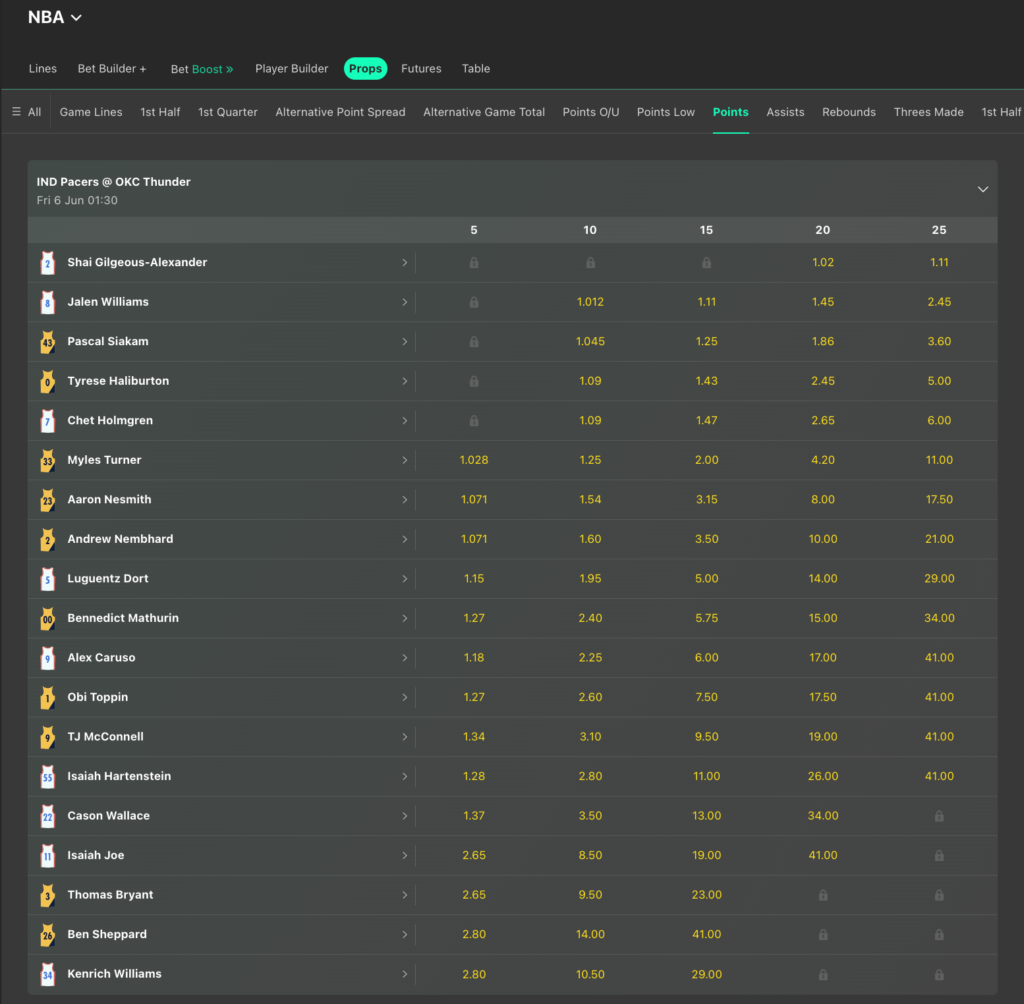Select the Rebounds filter

[x=848, y=112]
